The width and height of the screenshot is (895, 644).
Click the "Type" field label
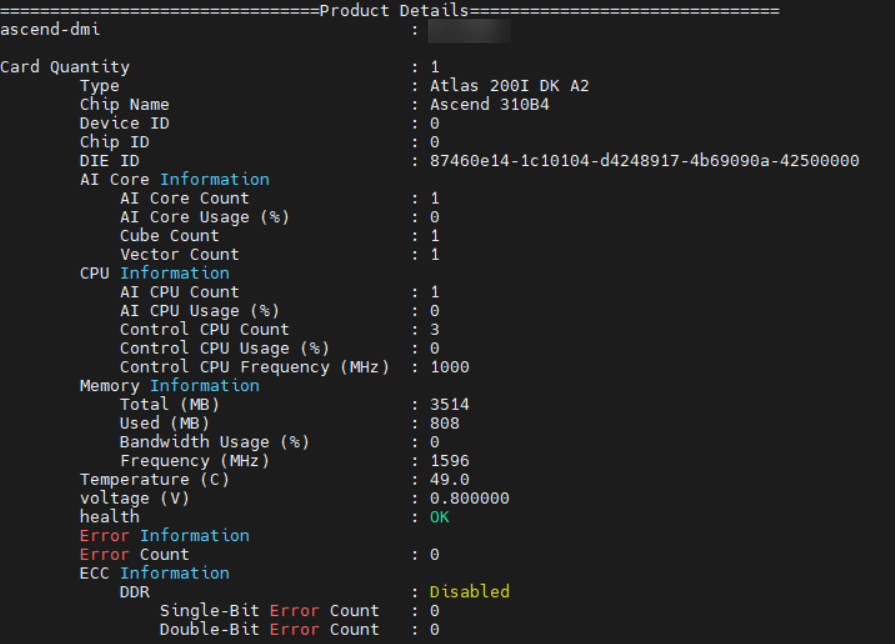100,86
